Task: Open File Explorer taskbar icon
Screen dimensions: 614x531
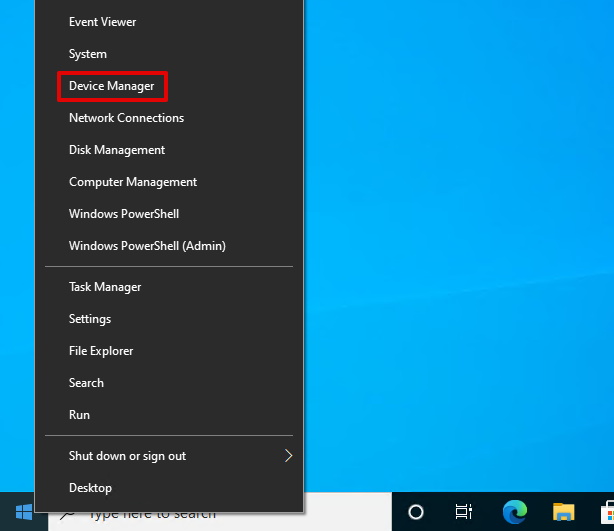Action: [563, 512]
